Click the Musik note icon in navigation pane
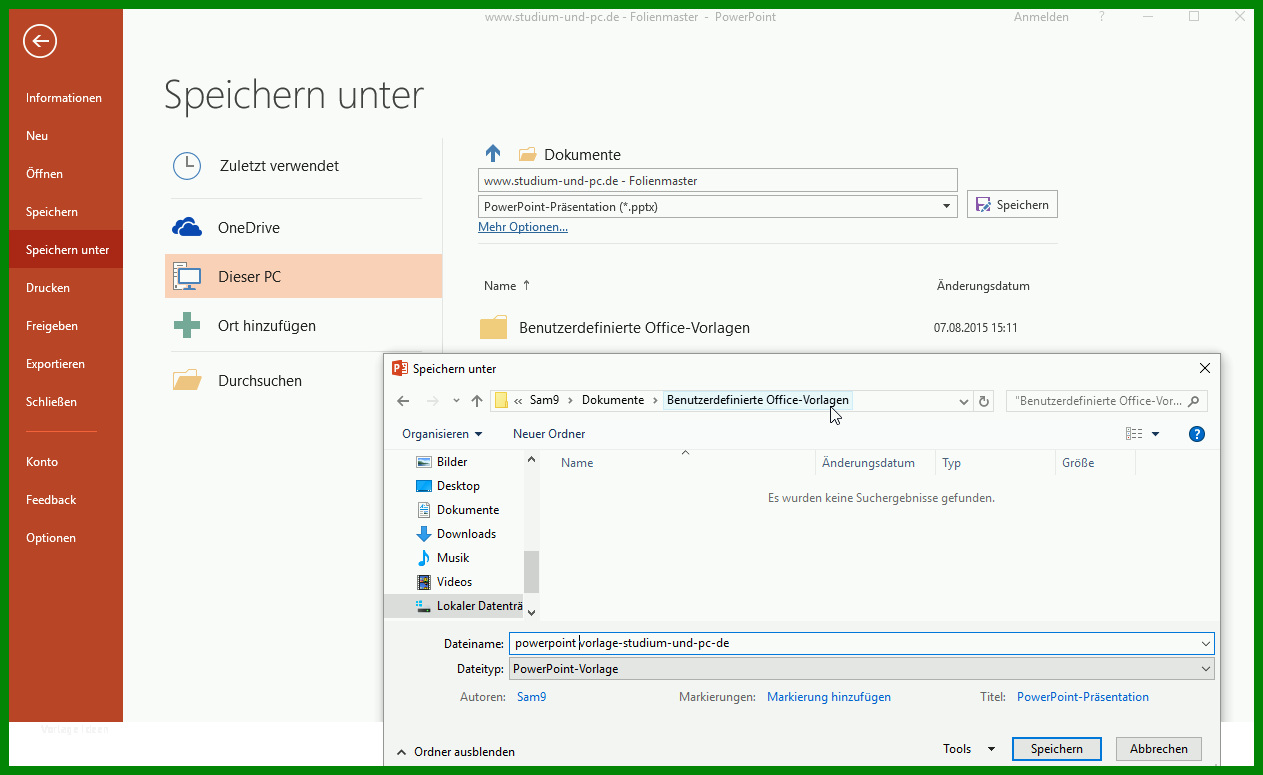 click(x=424, y=558)
